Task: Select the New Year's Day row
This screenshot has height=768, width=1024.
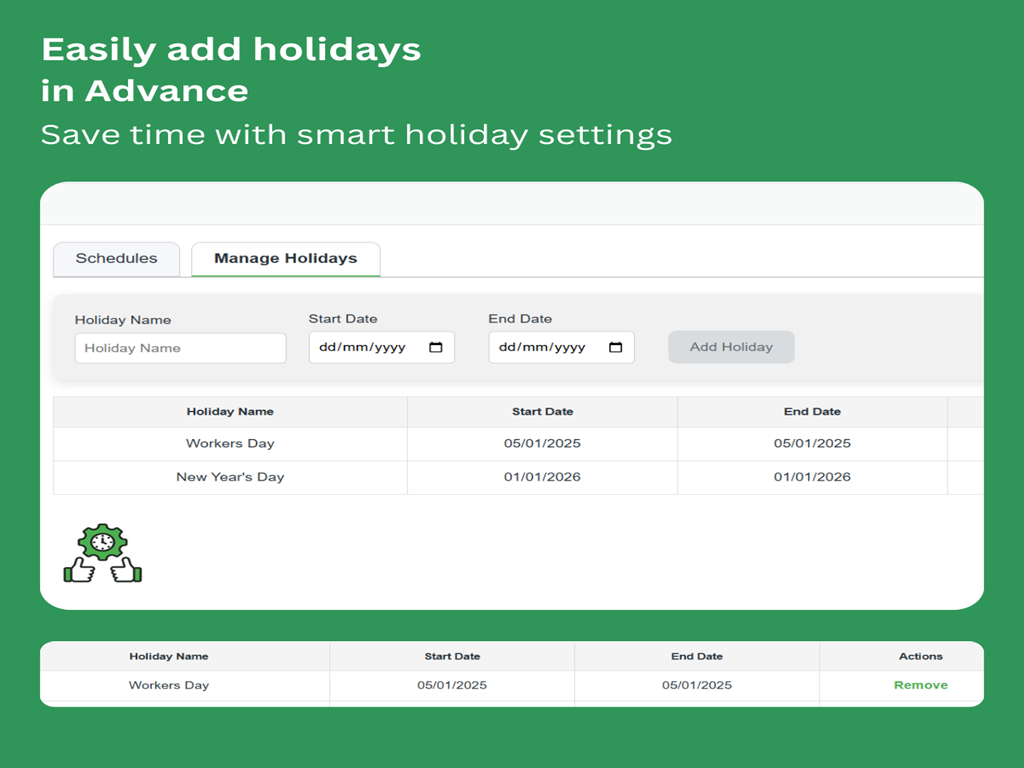Action: (230, 477)
